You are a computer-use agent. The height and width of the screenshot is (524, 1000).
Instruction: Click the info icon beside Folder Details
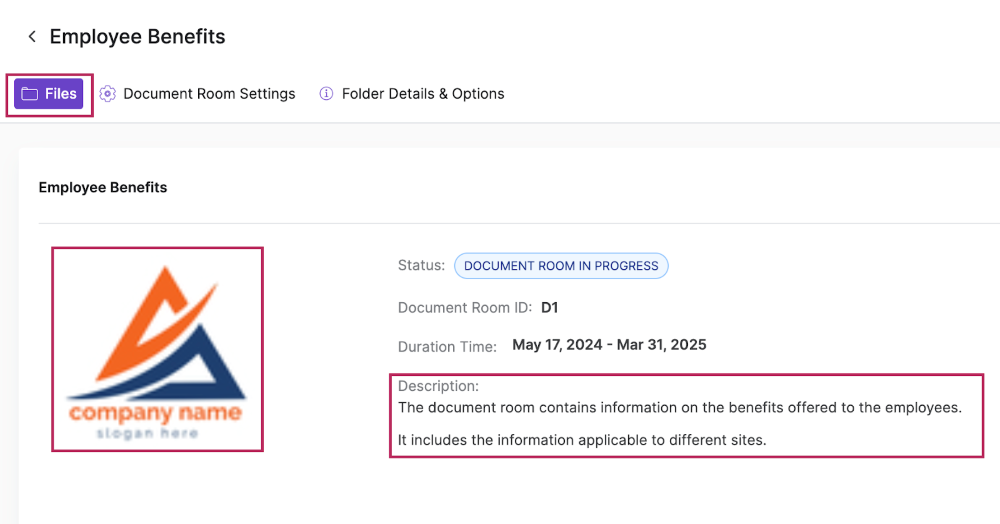pyautogui.click(x=326, y=94)
